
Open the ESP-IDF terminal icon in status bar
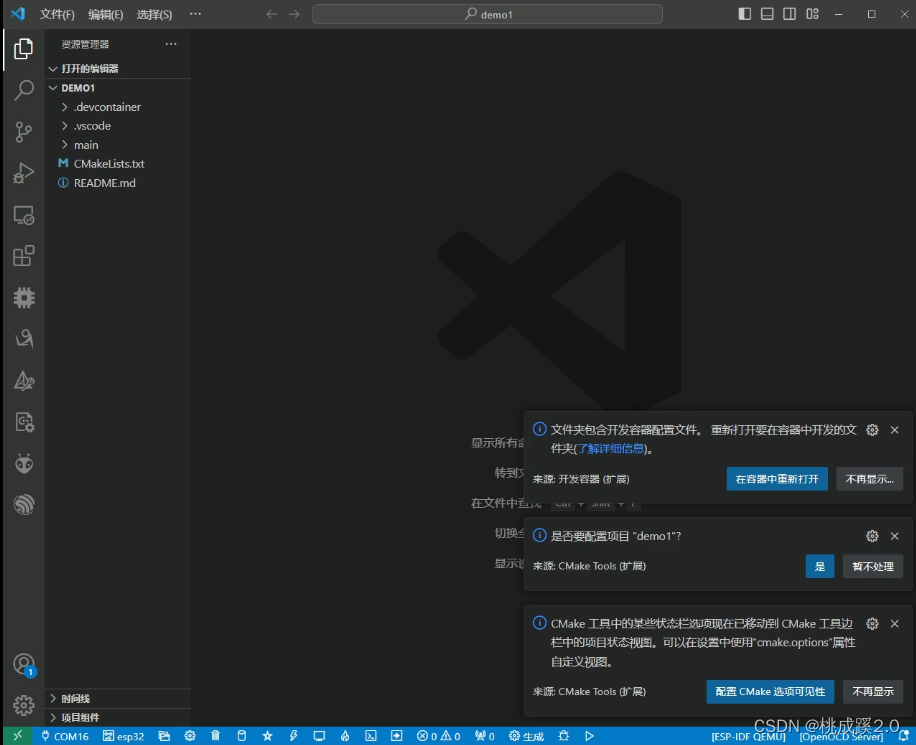coord(370,736)
